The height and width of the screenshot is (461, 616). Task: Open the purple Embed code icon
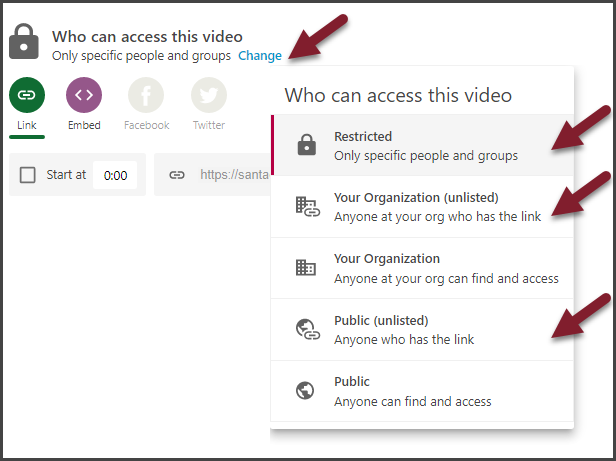tap(84, 95)
